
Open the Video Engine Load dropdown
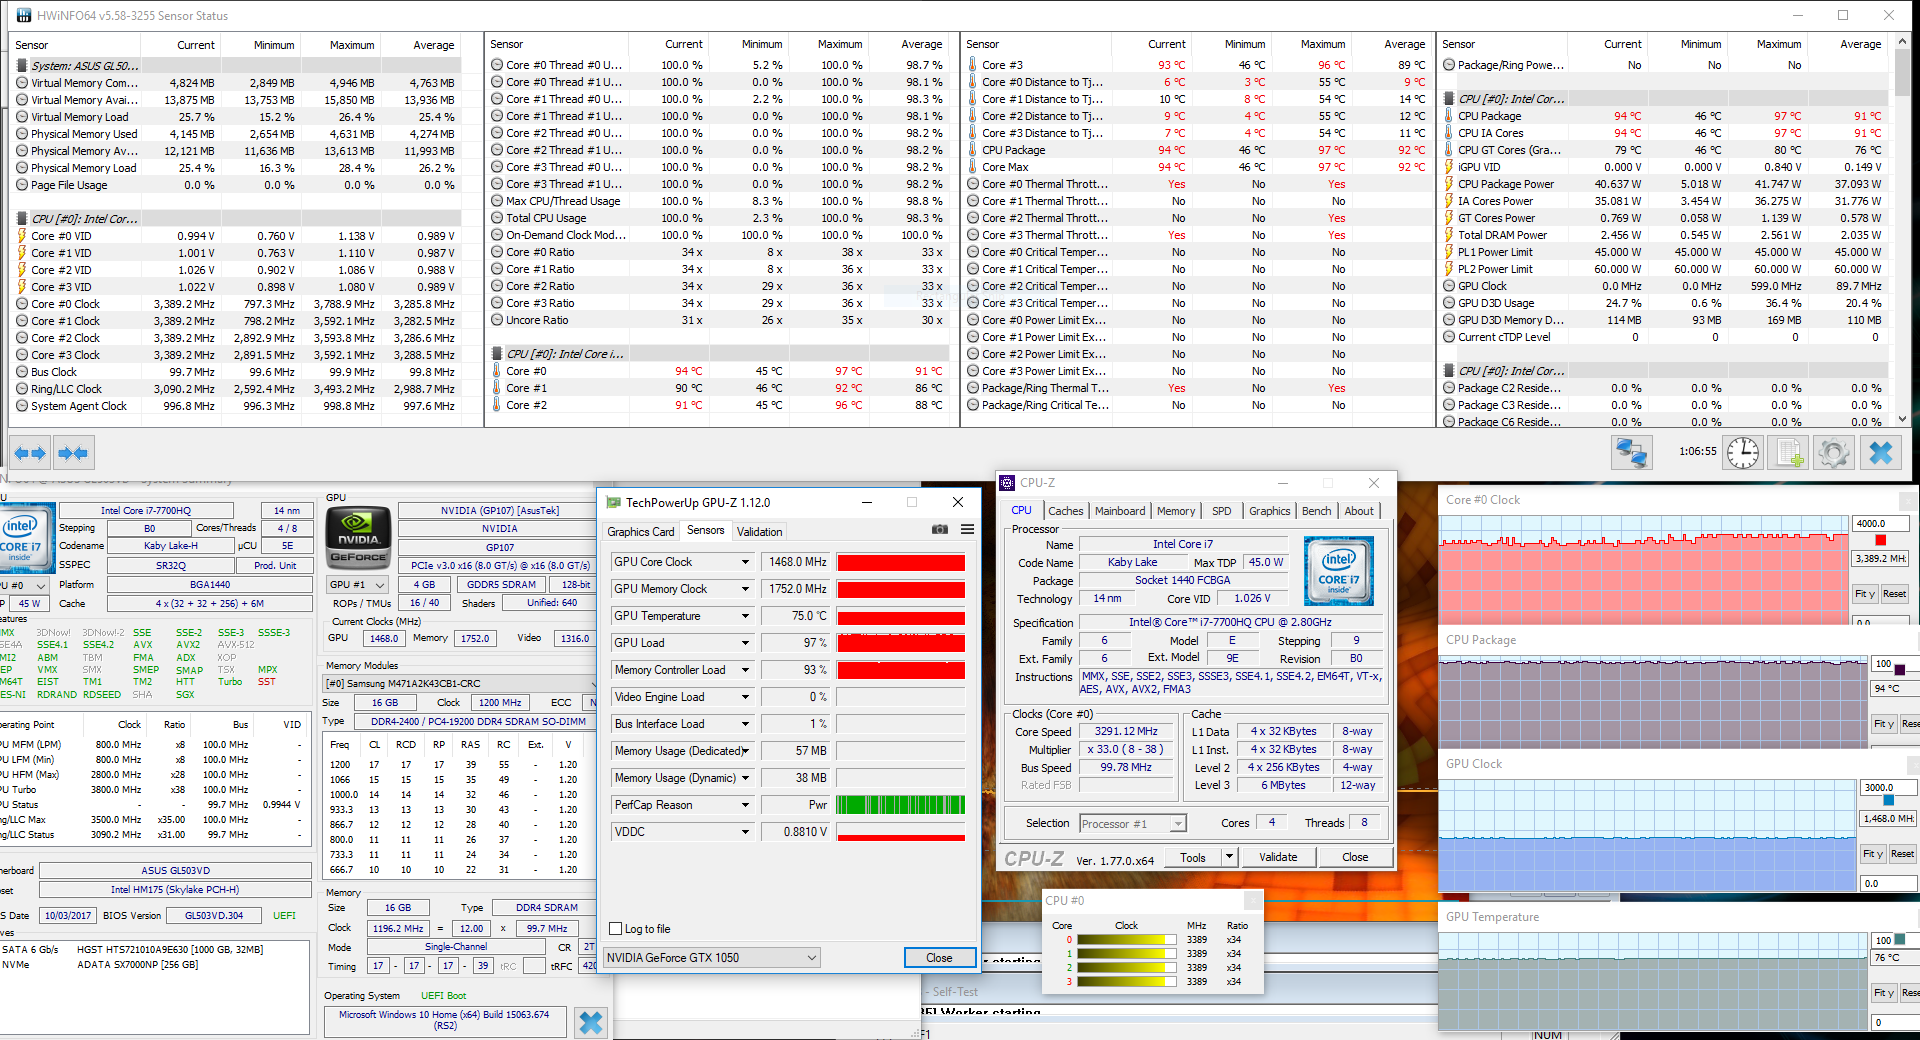tap(745, 697)
